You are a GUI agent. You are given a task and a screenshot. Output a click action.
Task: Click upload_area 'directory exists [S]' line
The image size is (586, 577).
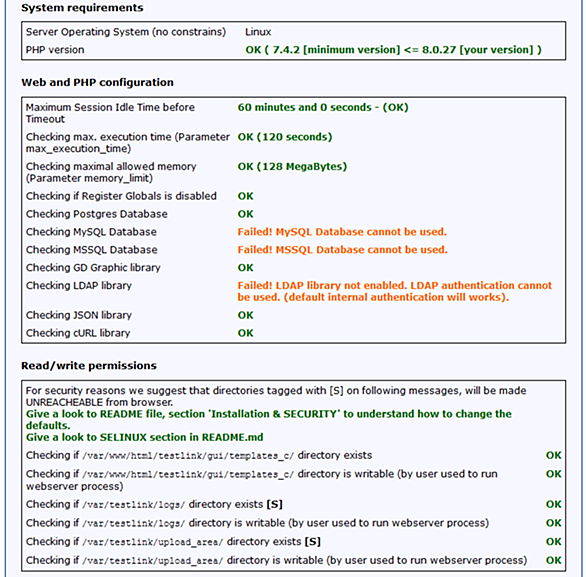point(173,542)
